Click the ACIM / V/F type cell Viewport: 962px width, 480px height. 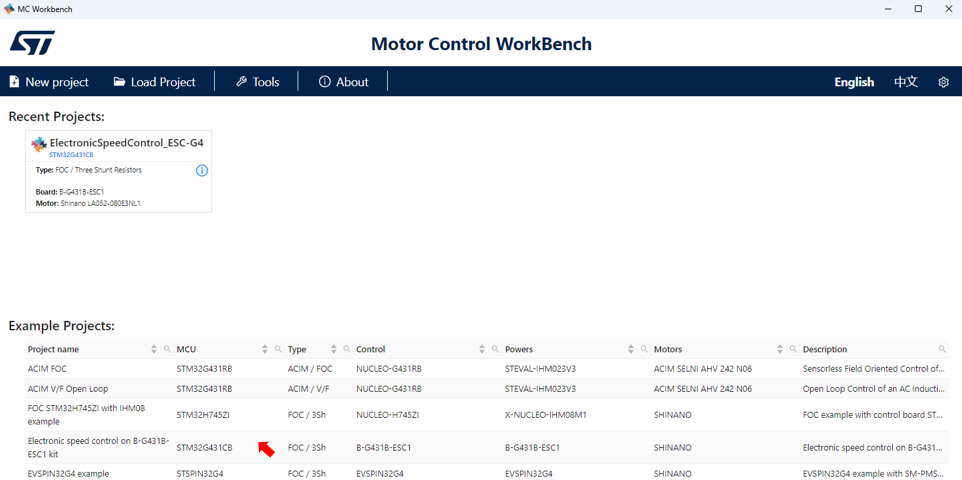308,389
